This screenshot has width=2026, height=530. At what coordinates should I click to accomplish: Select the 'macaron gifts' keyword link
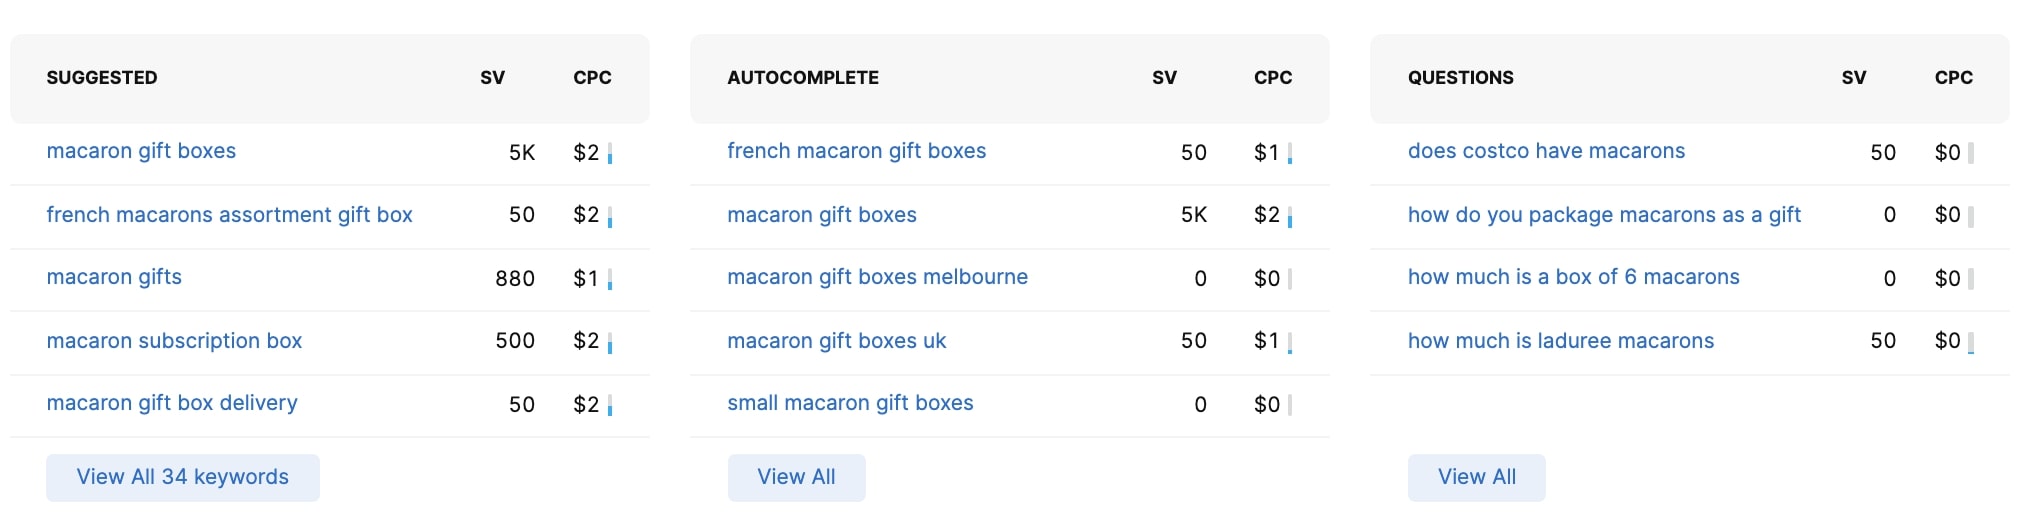(114, 277)
